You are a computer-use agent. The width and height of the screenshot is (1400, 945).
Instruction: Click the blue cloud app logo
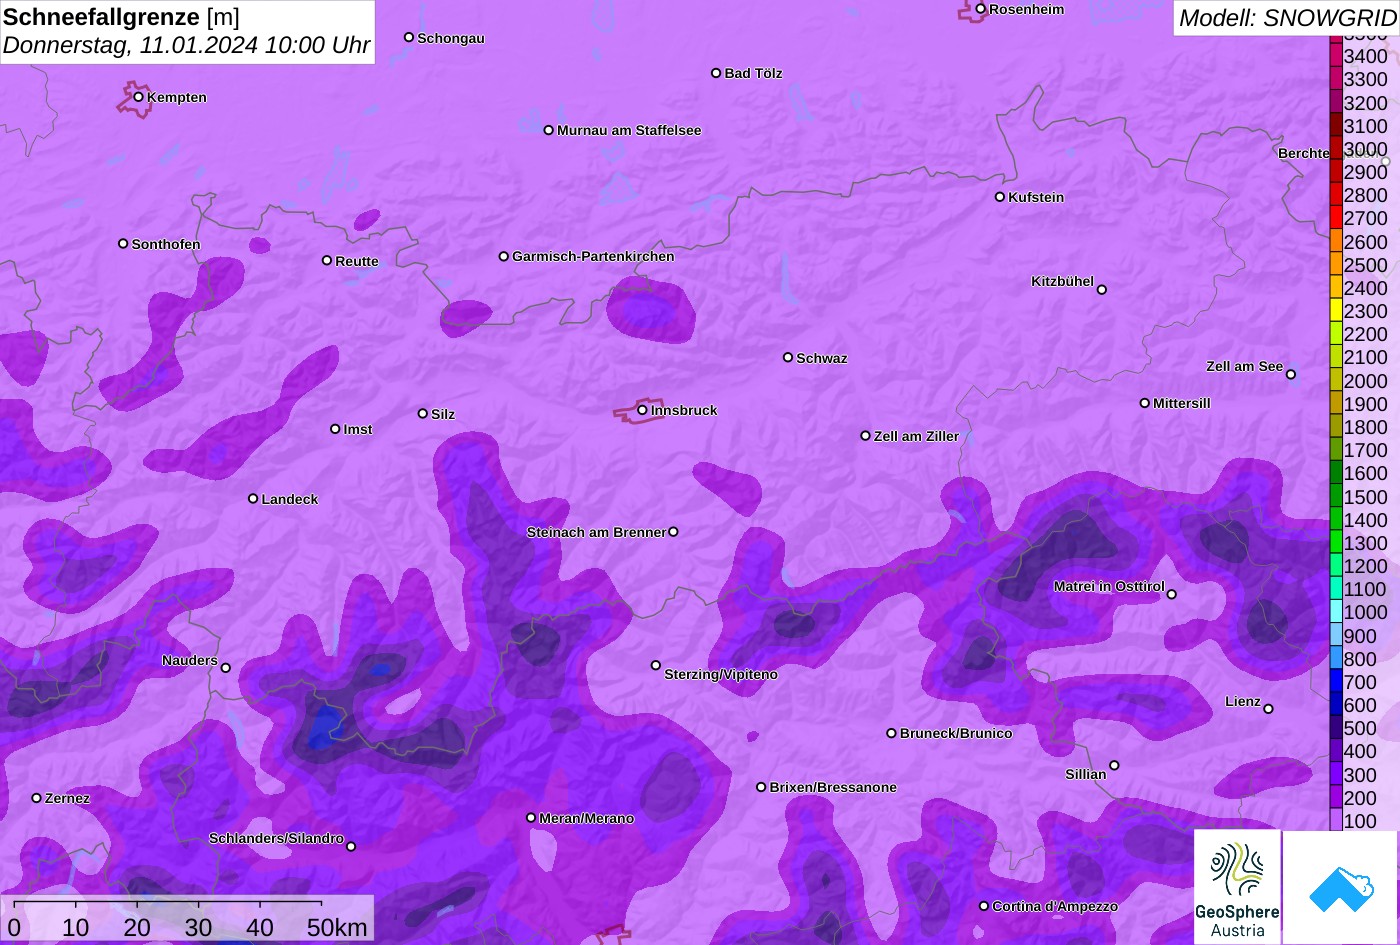tap(1341, 887)
